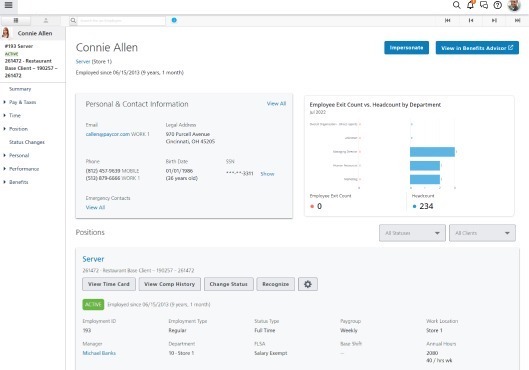Click View Comp History button
This screenshot has width=529, height=370.
point(169,284)
